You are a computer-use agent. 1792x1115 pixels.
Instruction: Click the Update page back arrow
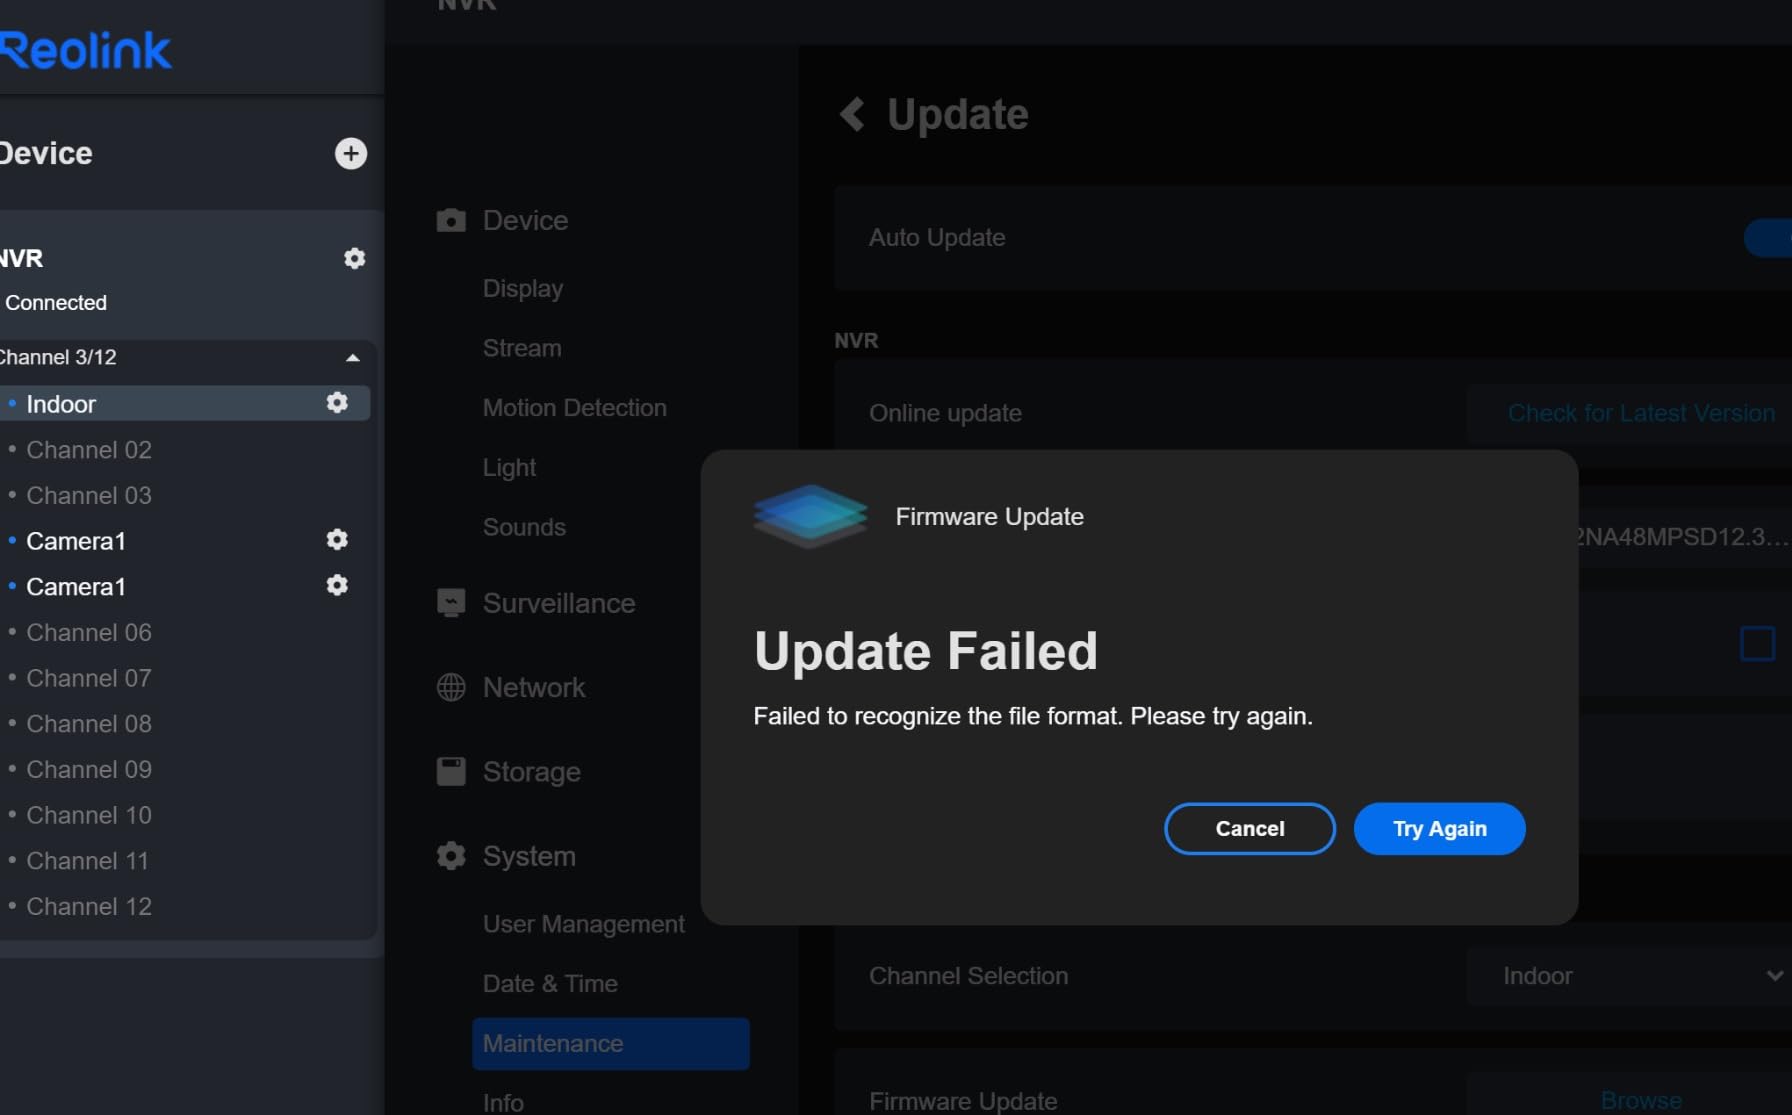point(852,114)
